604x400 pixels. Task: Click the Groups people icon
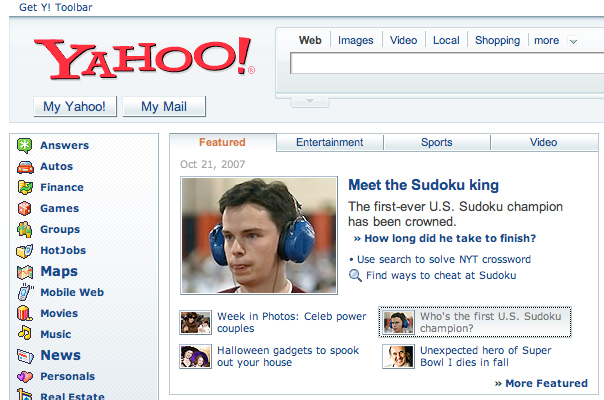coord(25,229)
